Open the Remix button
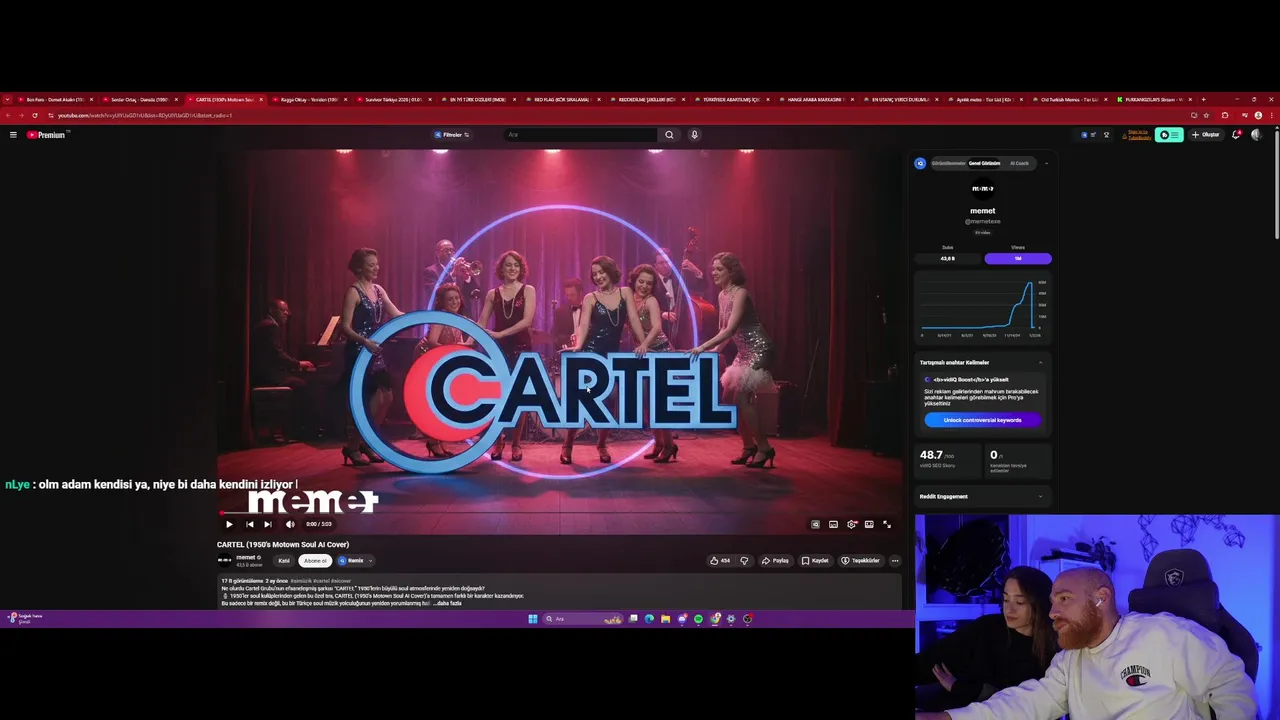 (351, 560)
